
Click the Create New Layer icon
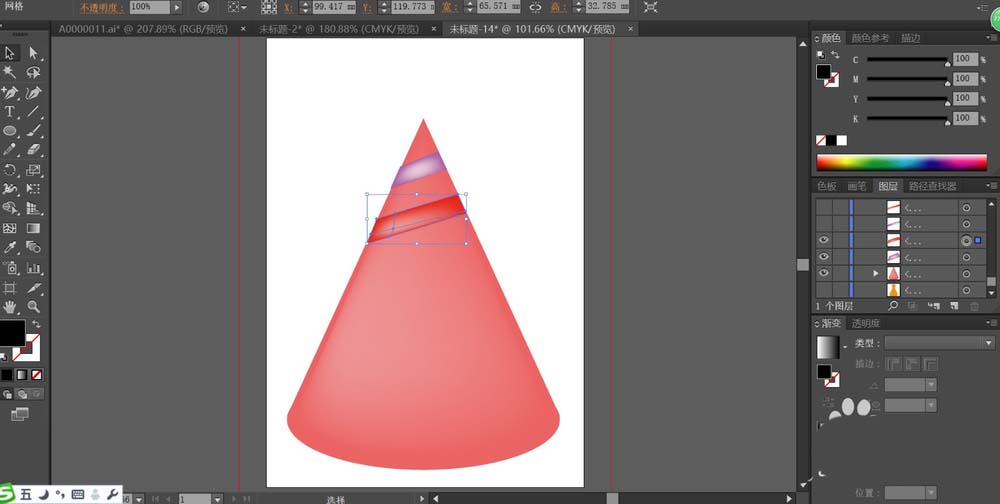click(954, 306)
